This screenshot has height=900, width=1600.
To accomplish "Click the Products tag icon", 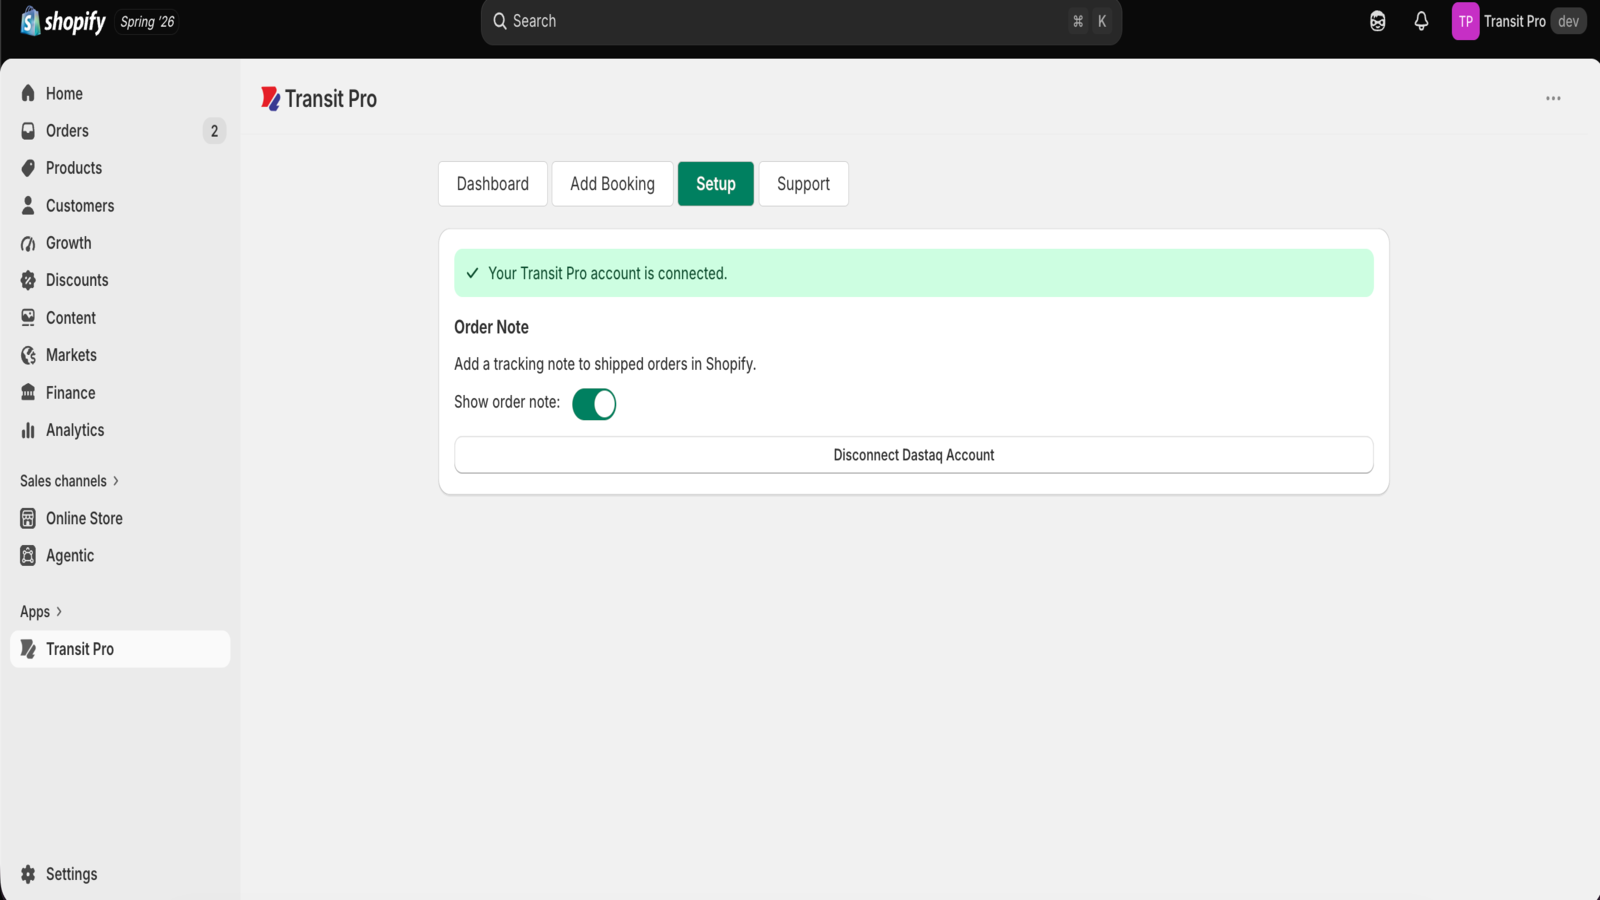I will point(28,168).
